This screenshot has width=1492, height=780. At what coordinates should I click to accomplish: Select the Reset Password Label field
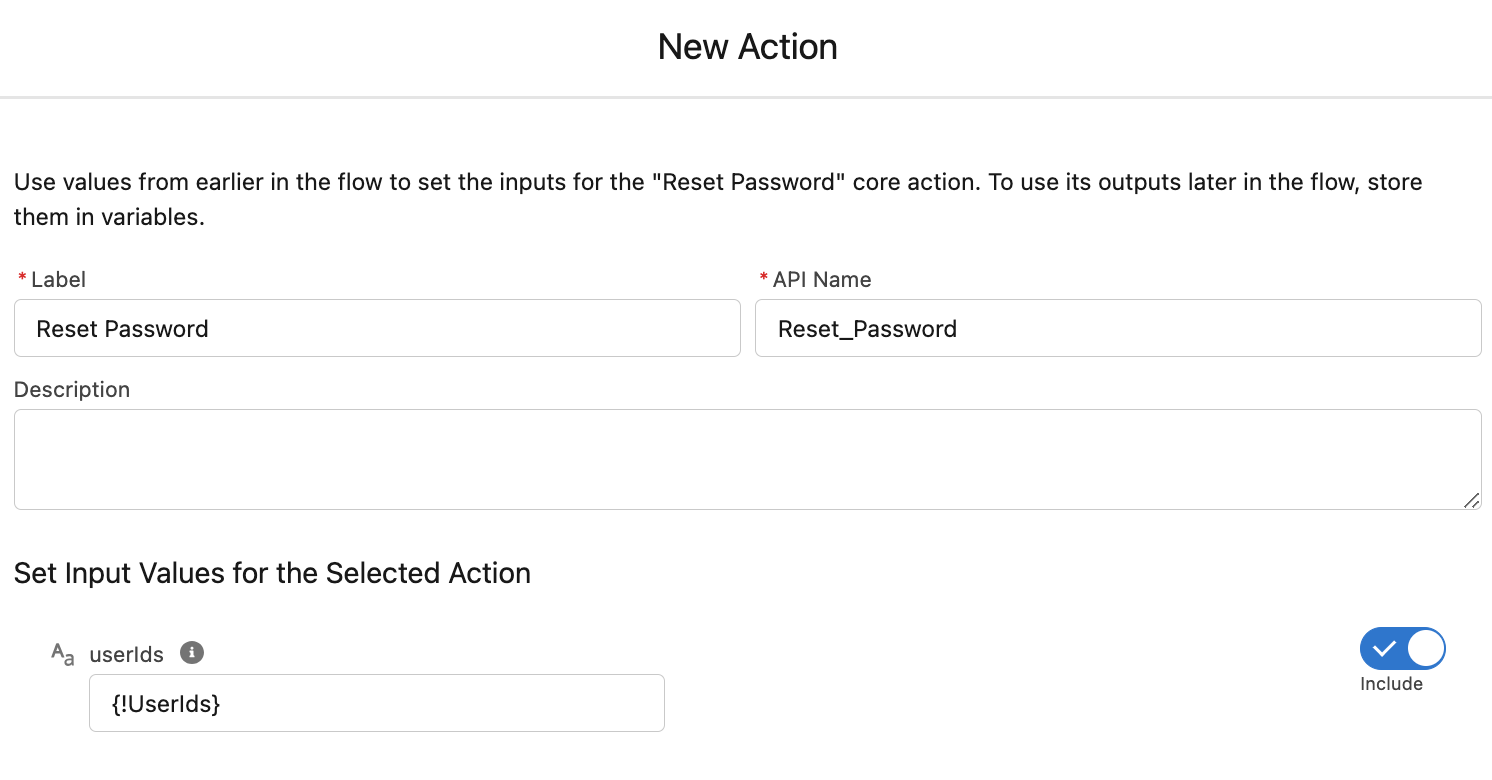pyautogui.click(x=377, y=328)
